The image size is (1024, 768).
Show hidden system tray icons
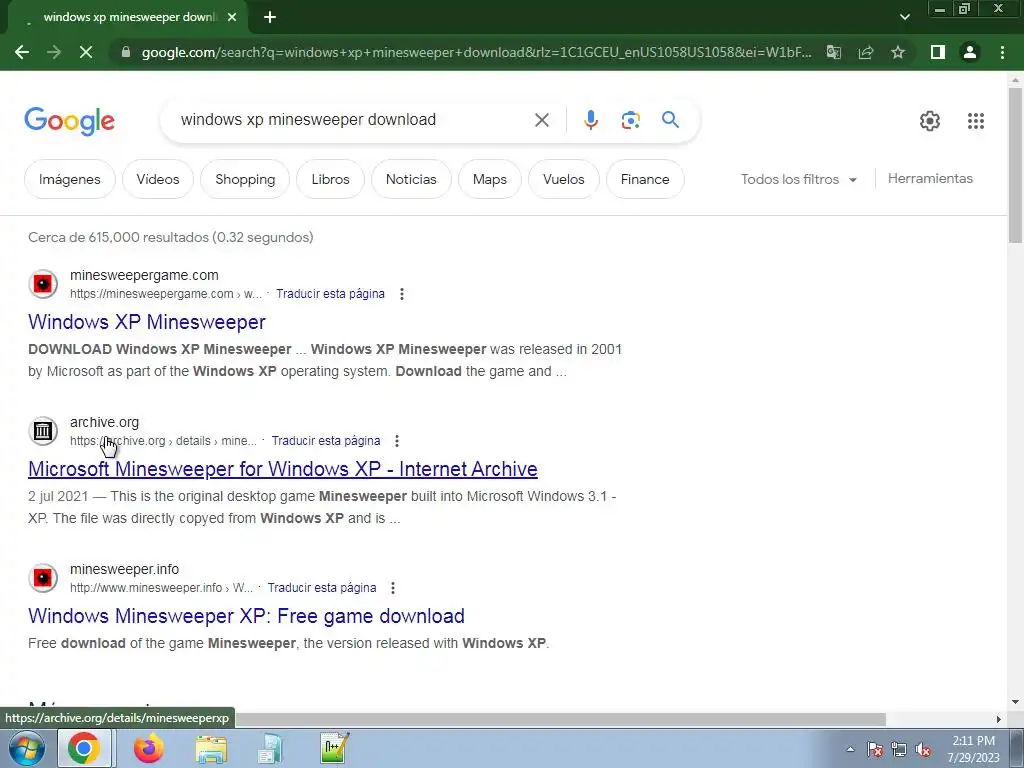click(x=850, y=749)
